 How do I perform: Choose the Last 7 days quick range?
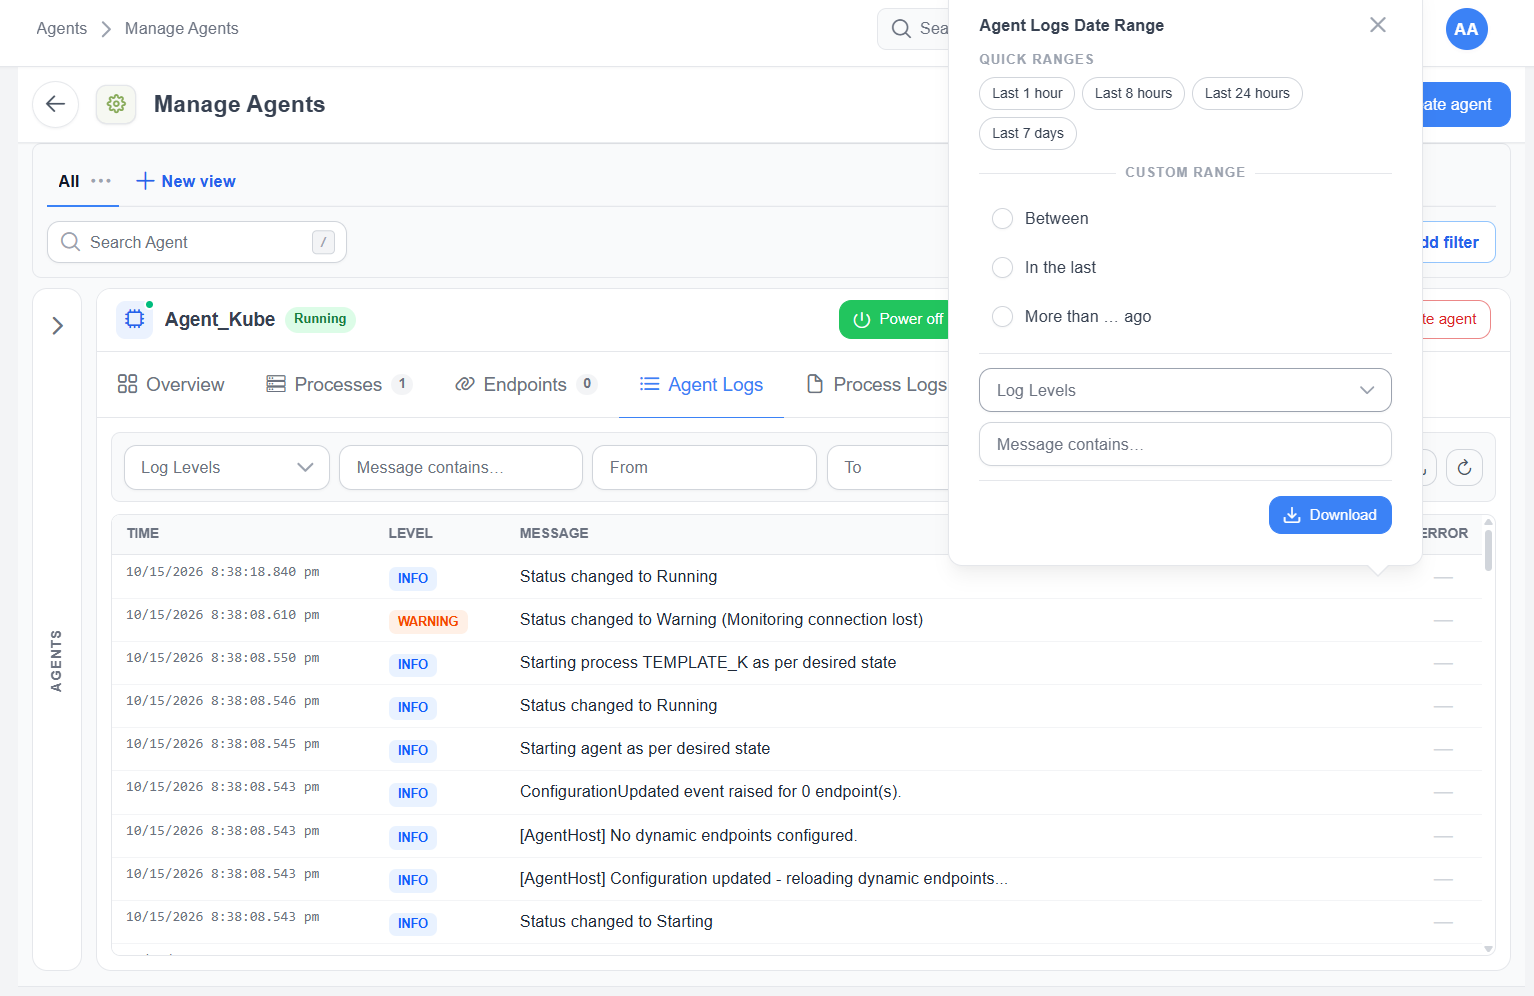click(1028, 133)
